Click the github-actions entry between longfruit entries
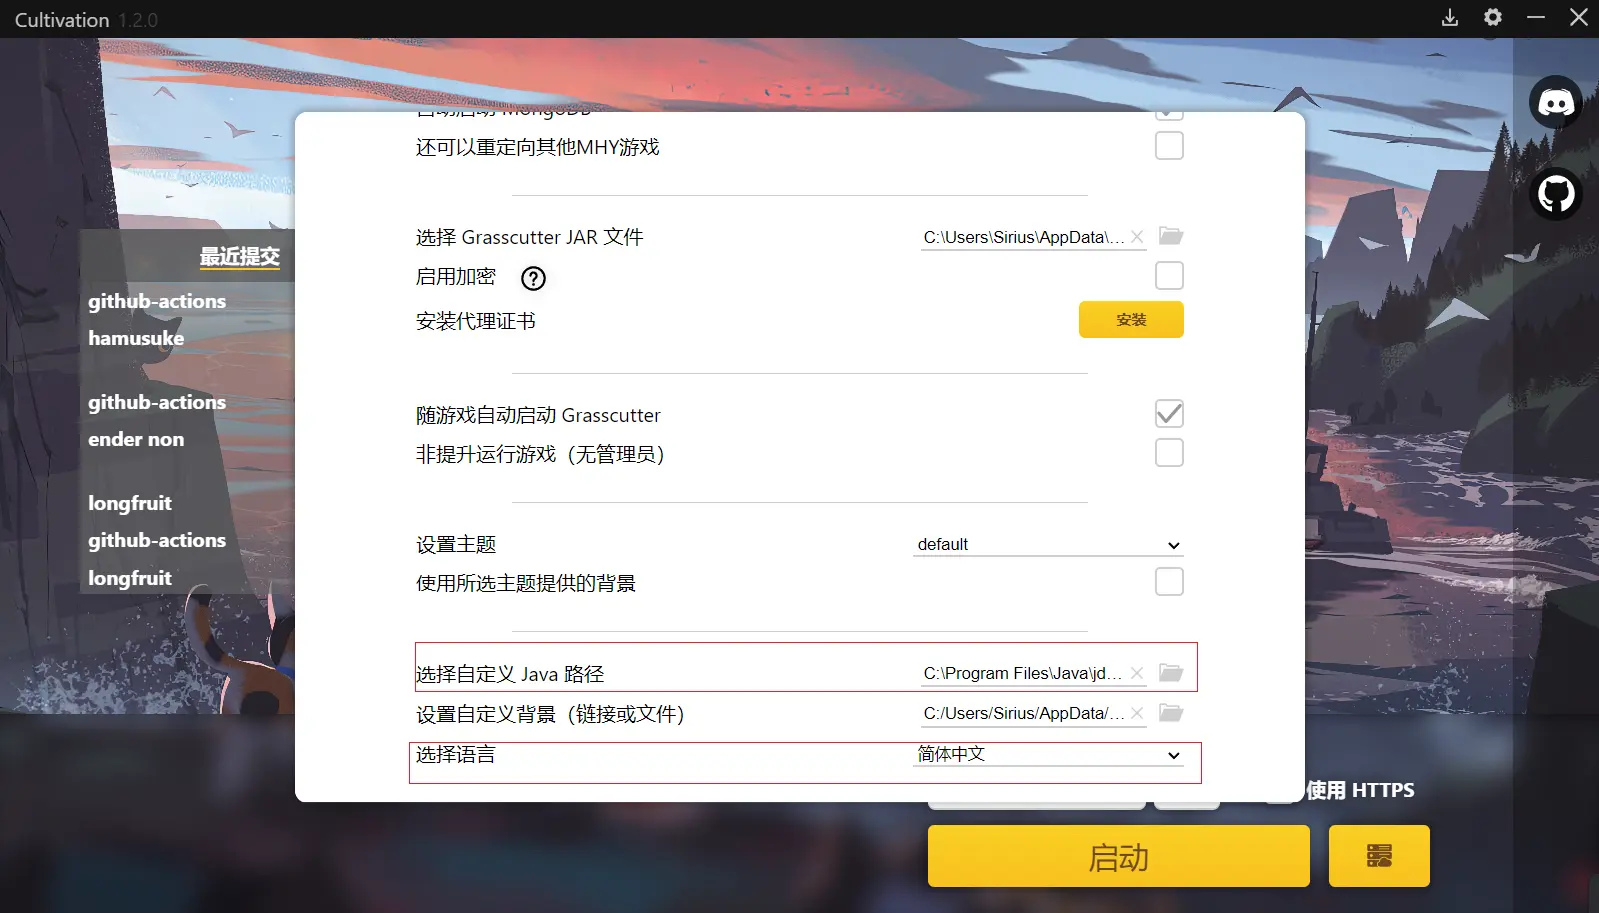This screenshot has width=1599, height=913. tap(157, 540)
